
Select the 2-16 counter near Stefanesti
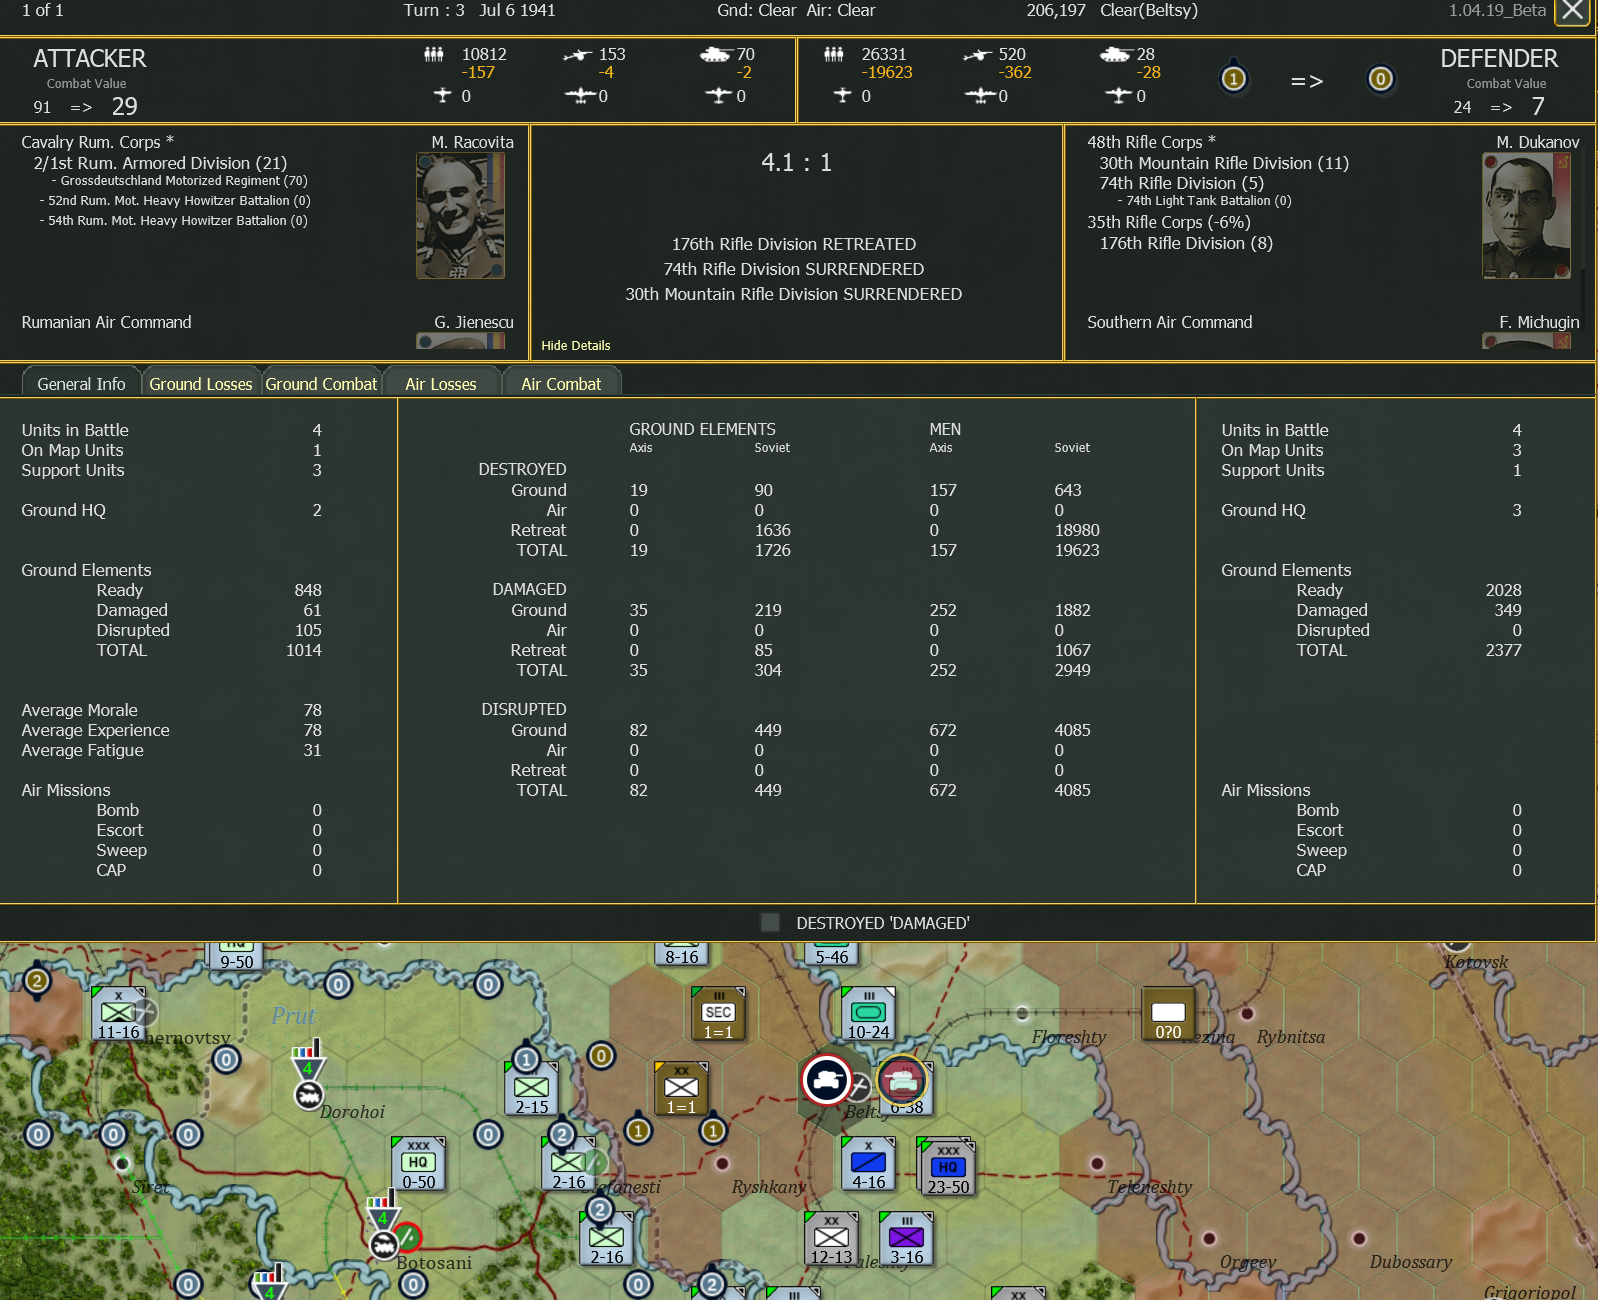click(x=568, y=1163)
